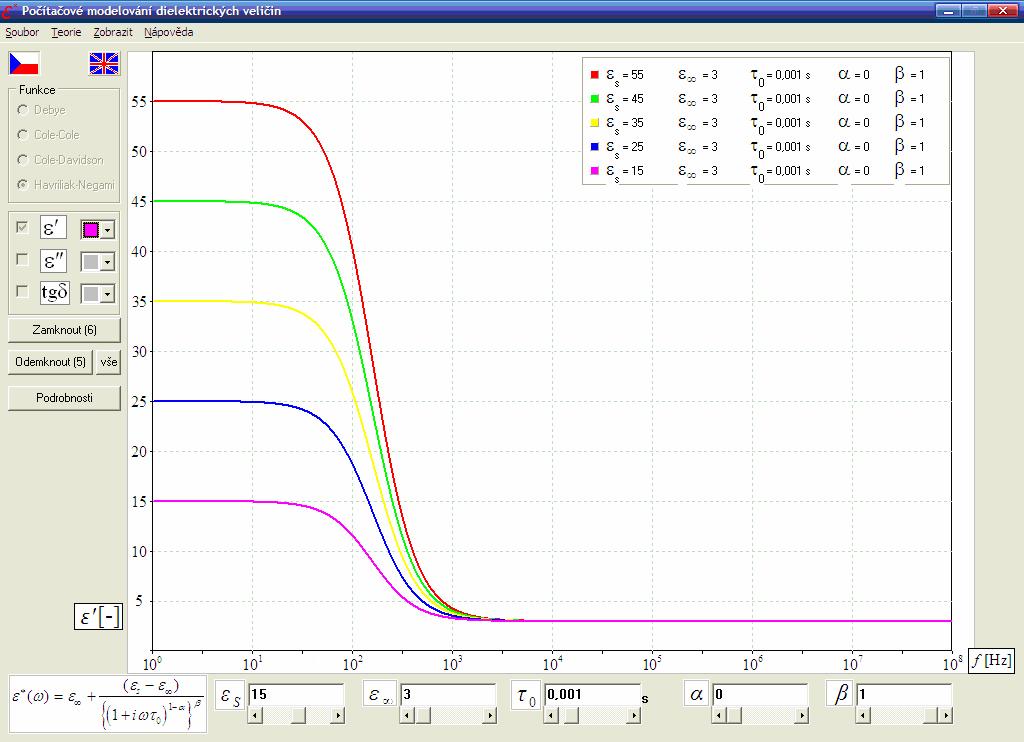Increase τ0 with right scroll arrow

(633, 716)
